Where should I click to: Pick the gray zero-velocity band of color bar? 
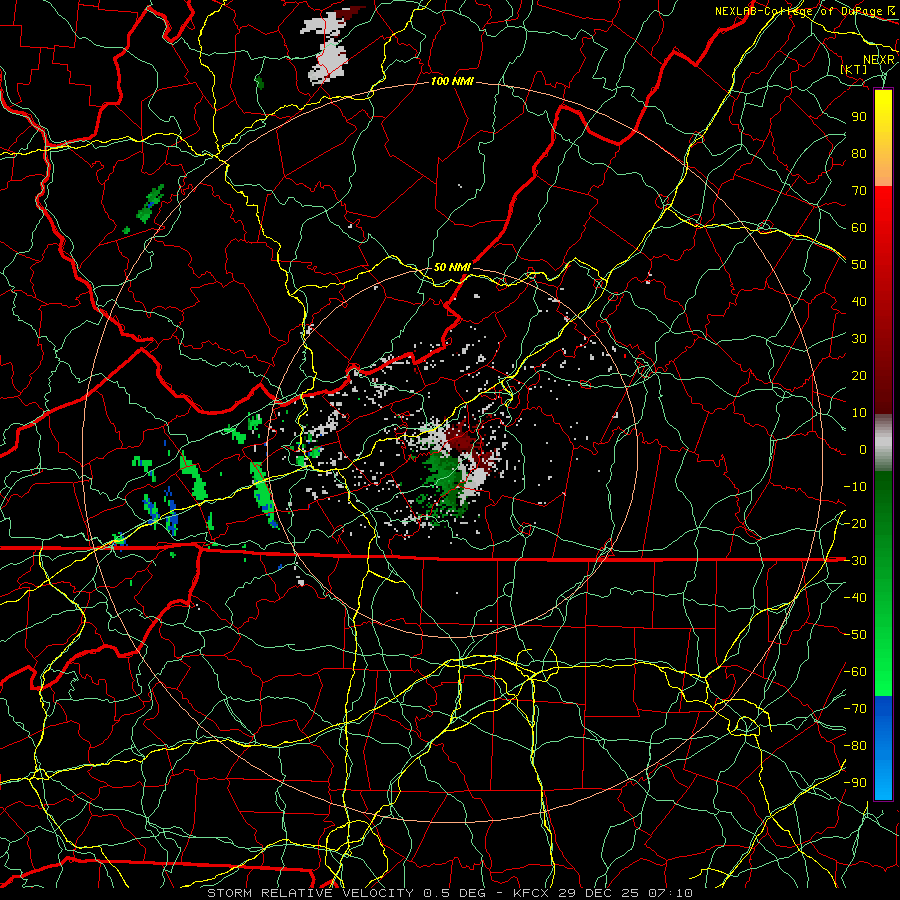(883, 443)
